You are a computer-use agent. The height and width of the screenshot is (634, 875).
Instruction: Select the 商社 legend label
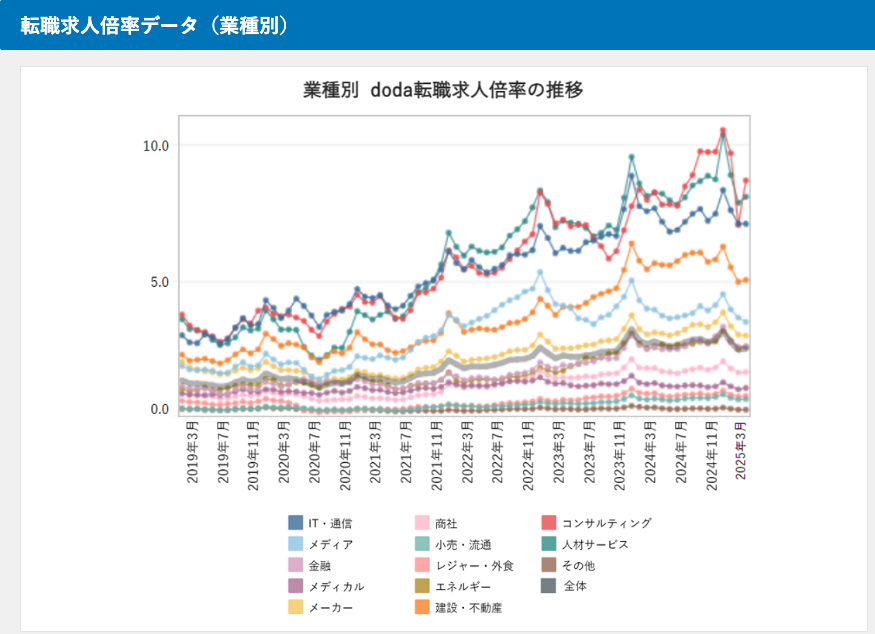click(x=446, y=523)
